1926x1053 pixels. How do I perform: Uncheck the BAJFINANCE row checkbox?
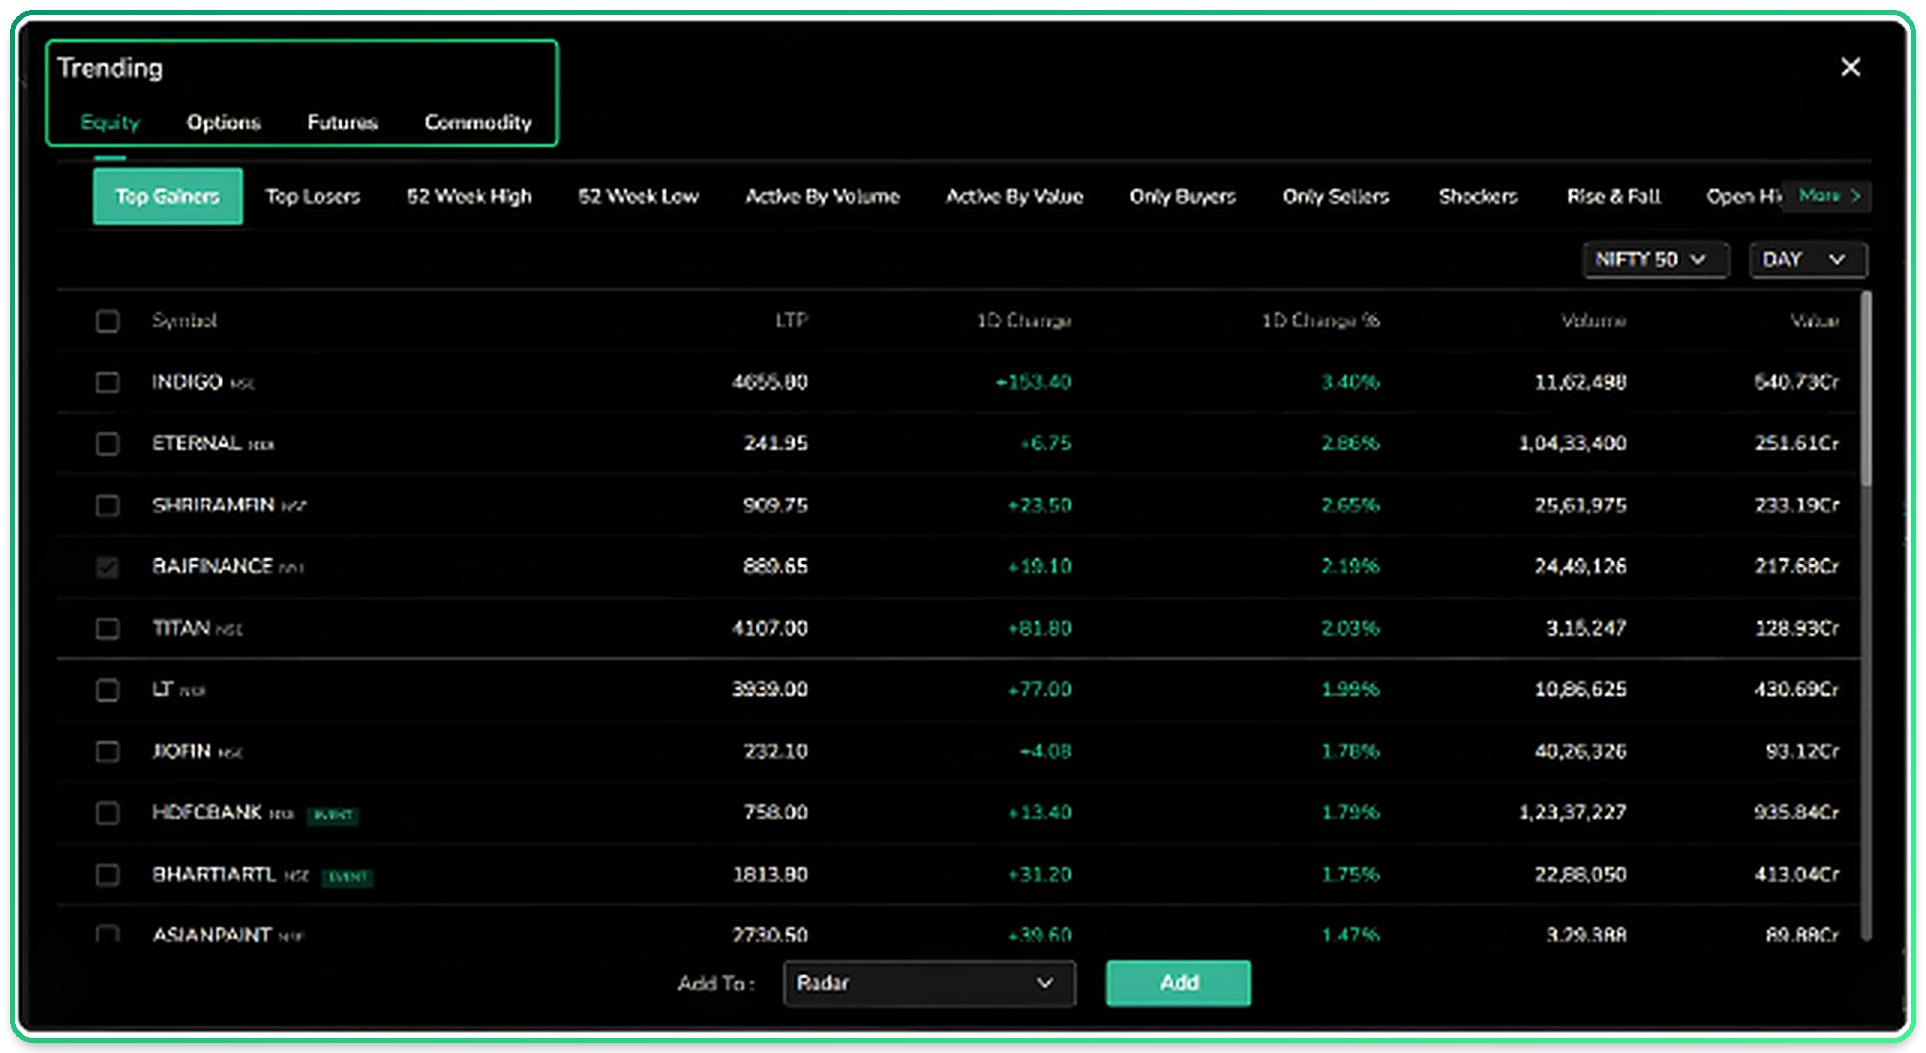coord(107,567)
